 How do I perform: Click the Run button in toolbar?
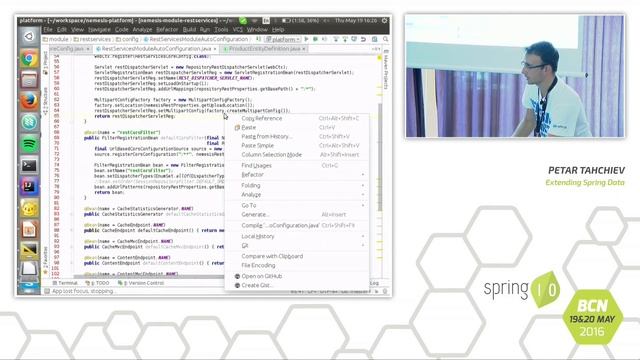(x=307, y=39)
